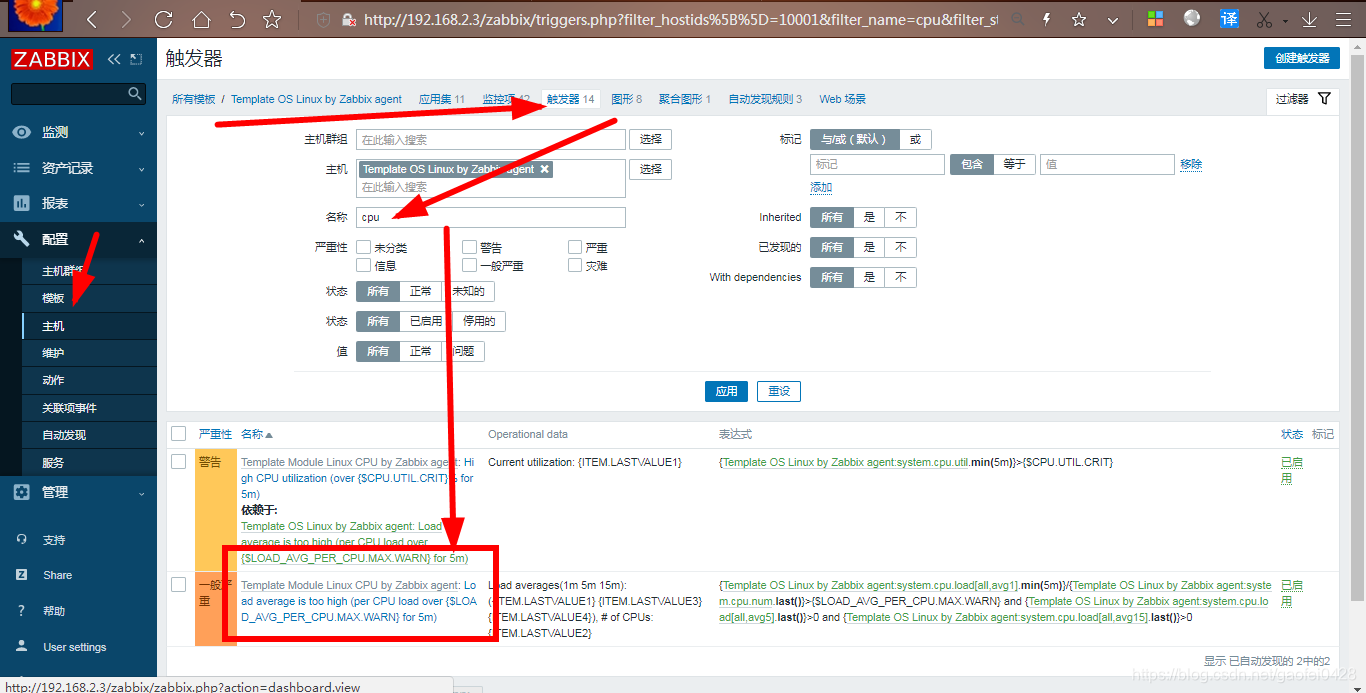Image resolution: width=1366 pixels, height=693 pixels.
Task: Tick the 未分类 severity checkbox
Action: [364, 247]
